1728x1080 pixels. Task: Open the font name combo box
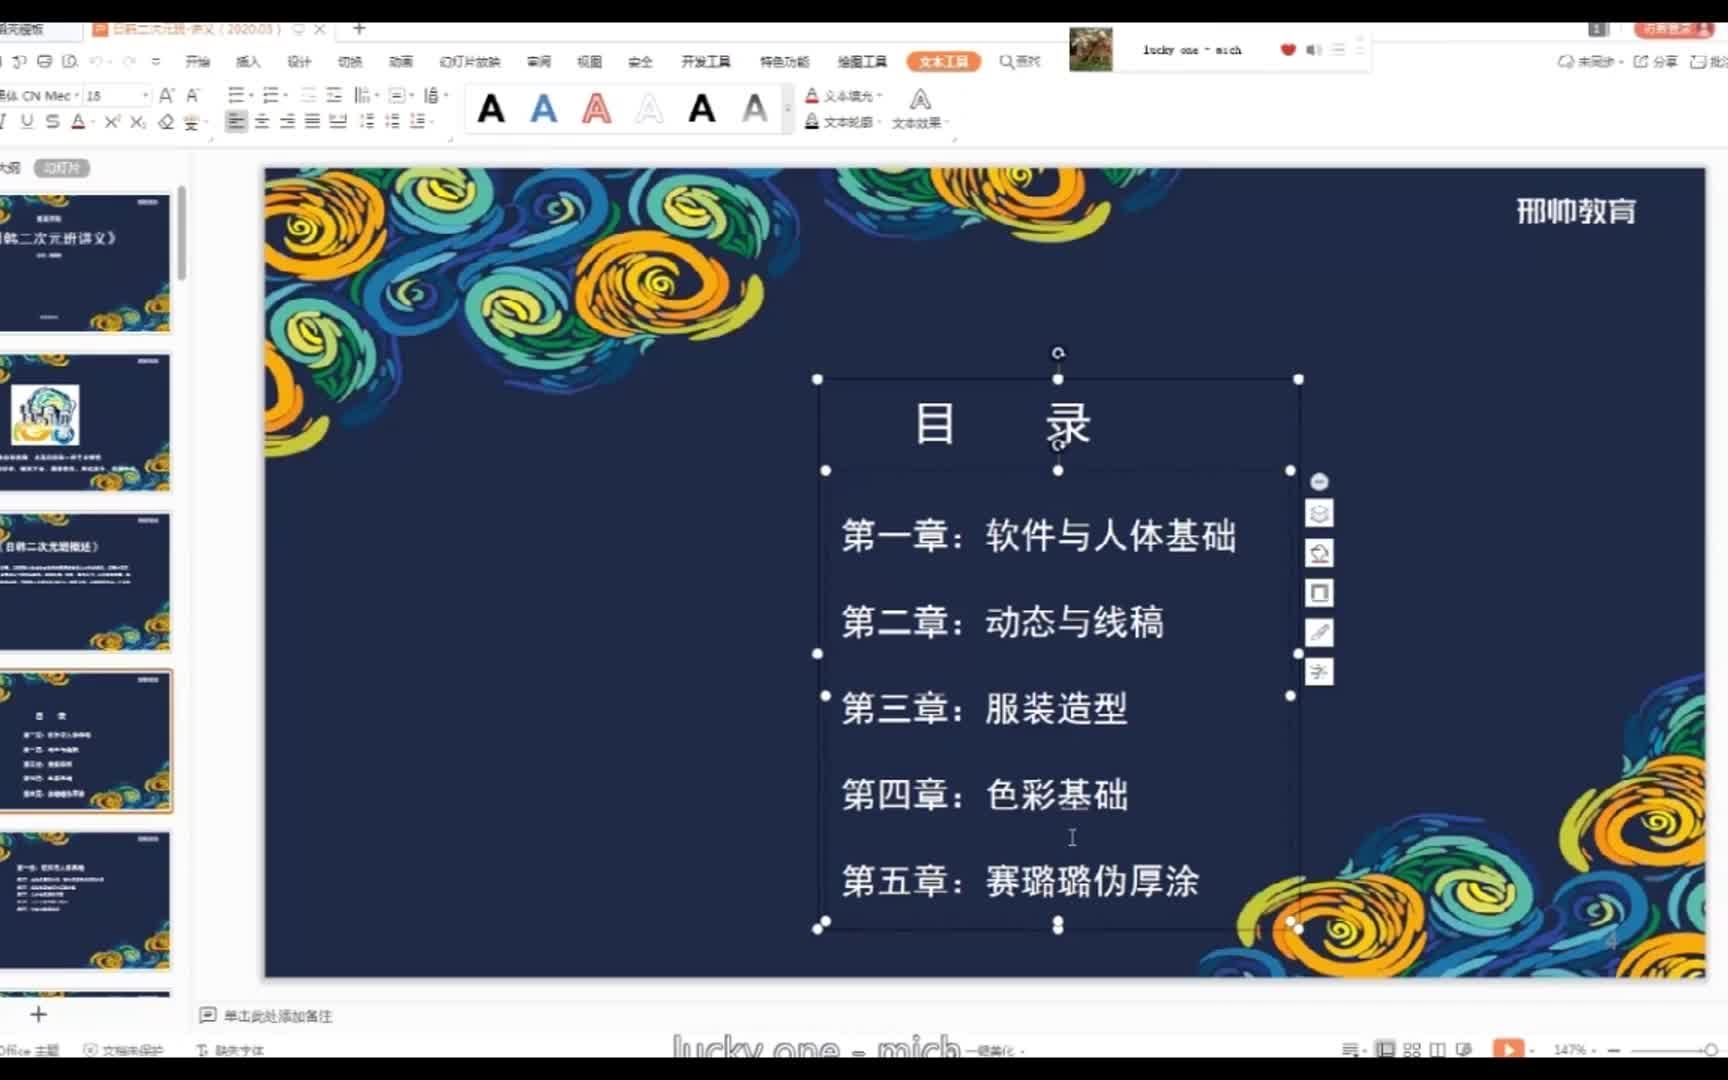40,96
